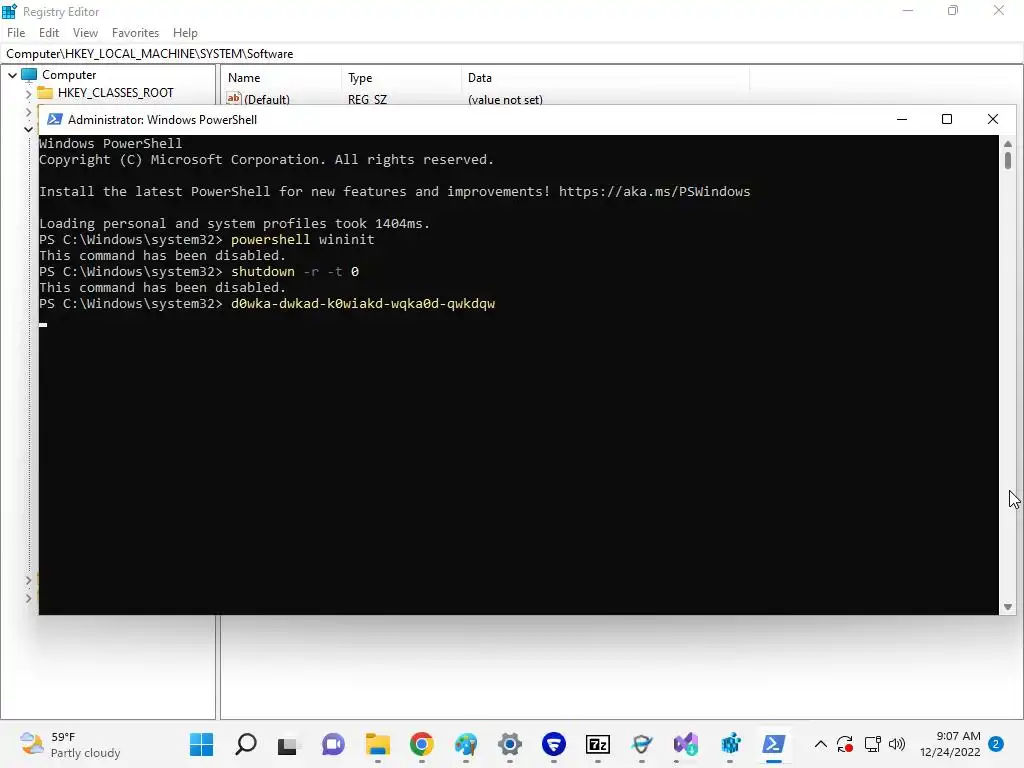
Task: Click the registry path address bar
Action: 512,54
